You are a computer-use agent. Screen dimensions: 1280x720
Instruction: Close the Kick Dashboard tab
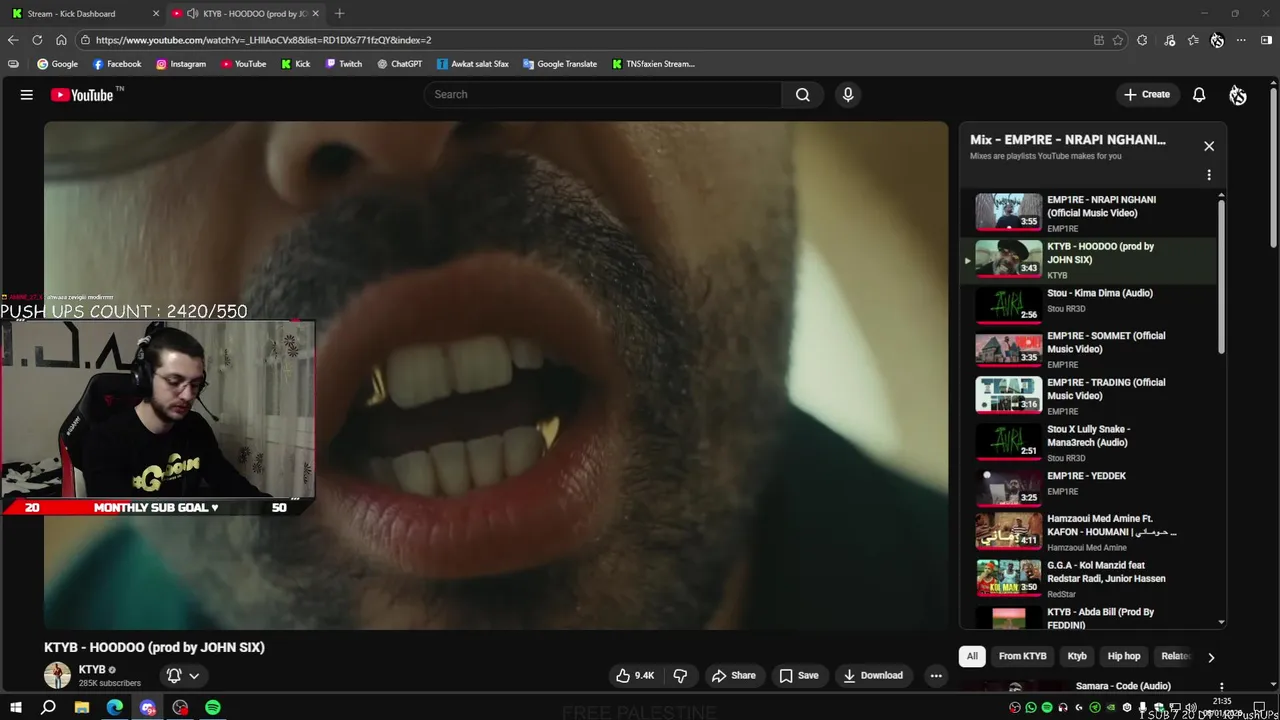pos(156,14)
